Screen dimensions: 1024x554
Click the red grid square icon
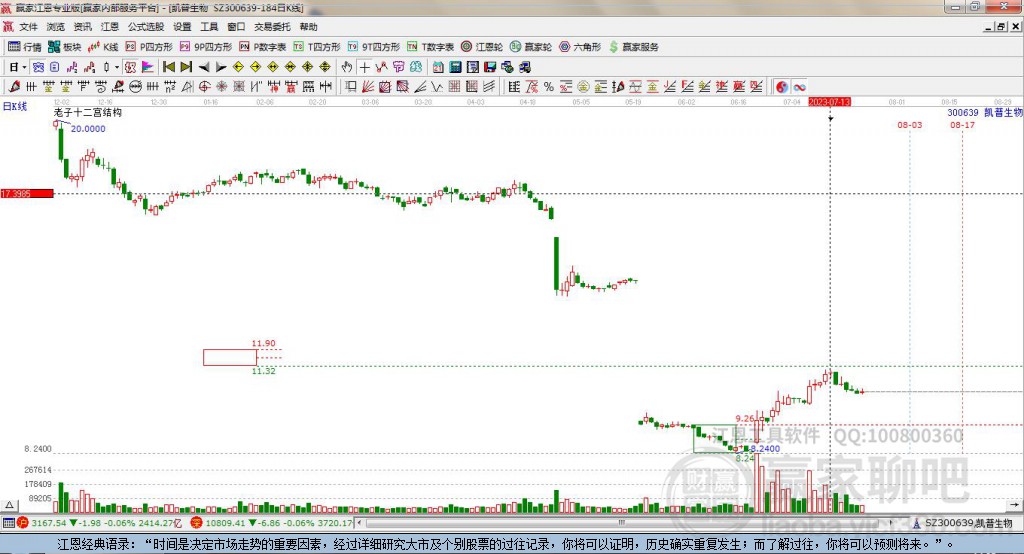pos(454,87)
